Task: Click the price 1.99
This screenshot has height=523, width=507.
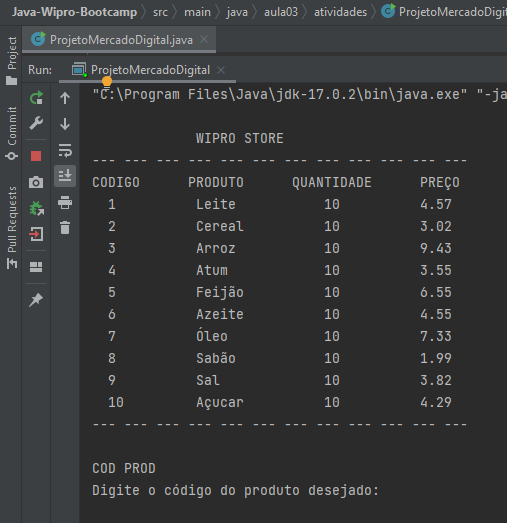Action: (436, 358)
